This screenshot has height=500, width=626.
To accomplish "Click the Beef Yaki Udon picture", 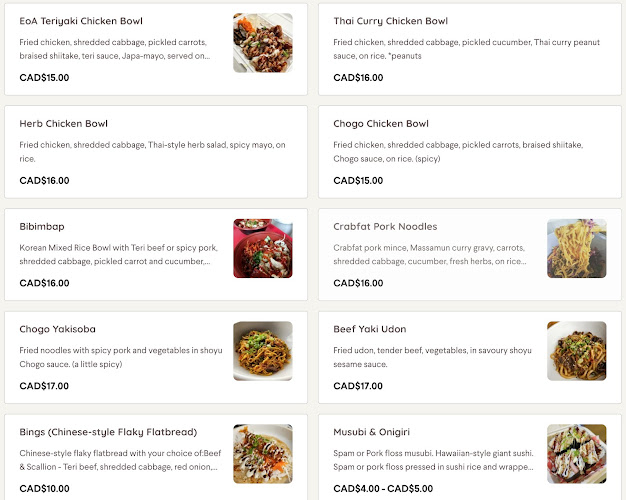I will coord(576,351).
